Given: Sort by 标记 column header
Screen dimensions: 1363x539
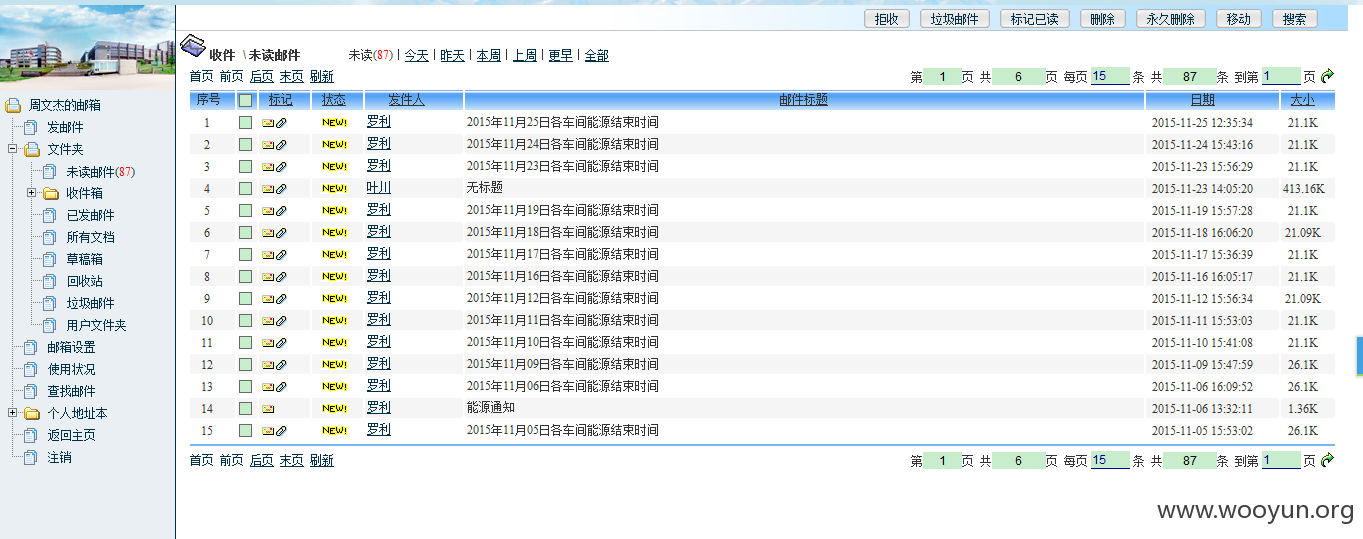Looking at the screenshot, I should pos(281,100).
